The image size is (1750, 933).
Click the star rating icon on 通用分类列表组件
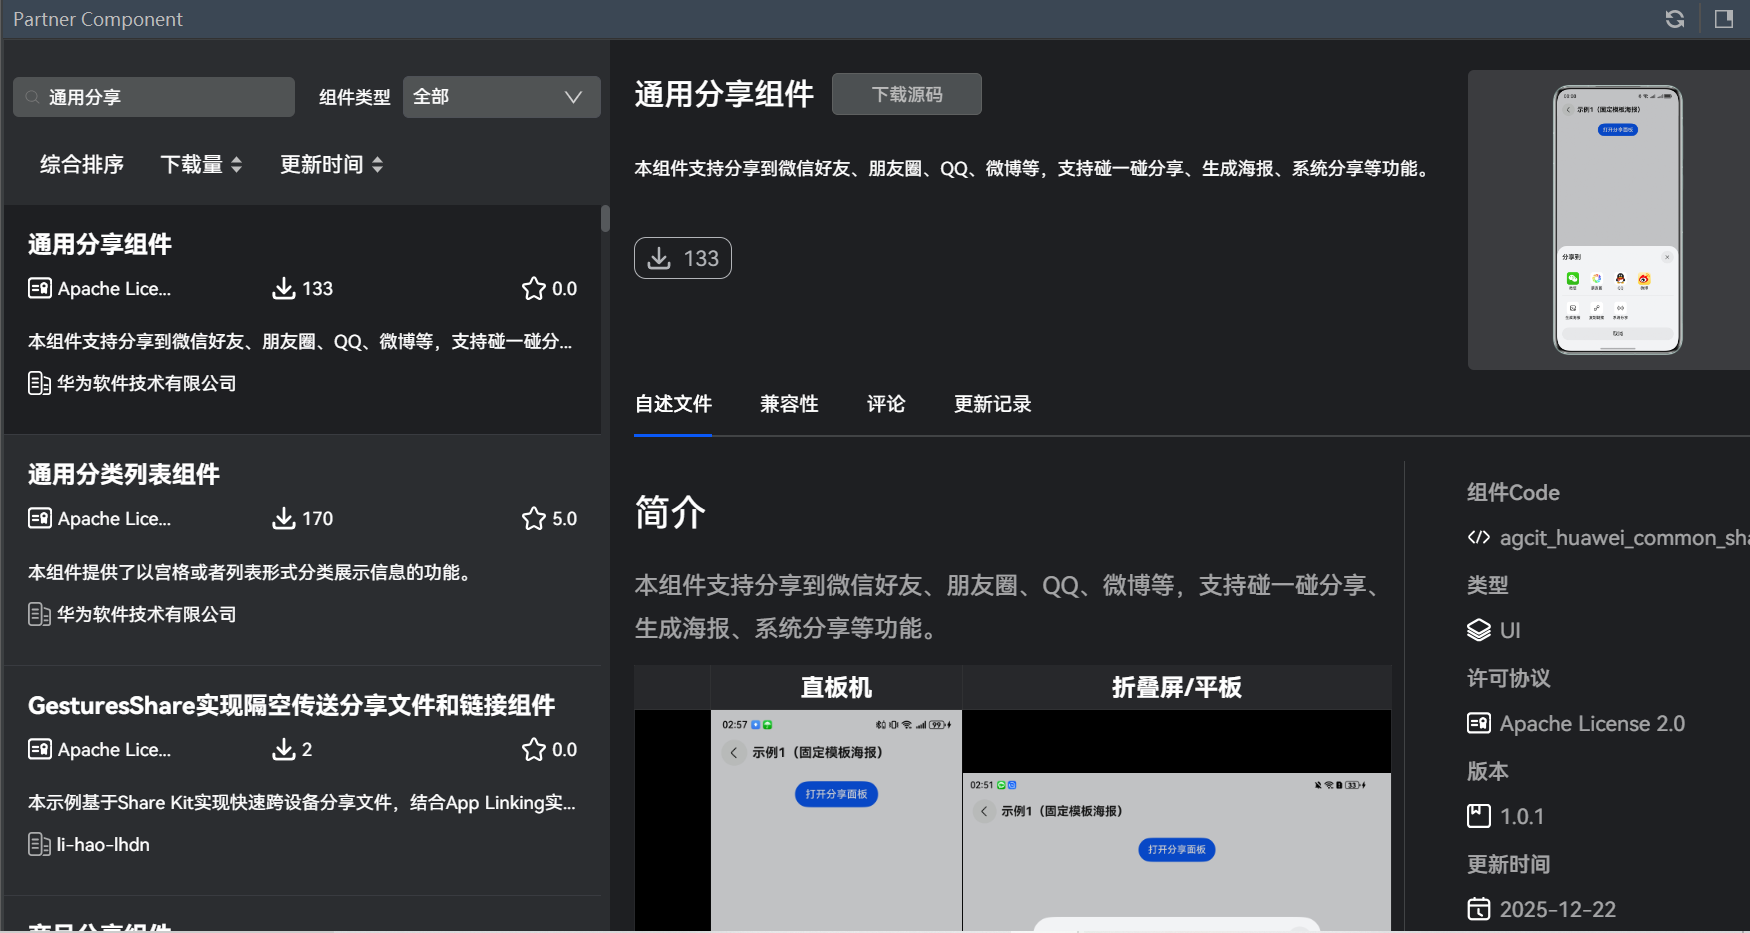click(x=533, y=518)
